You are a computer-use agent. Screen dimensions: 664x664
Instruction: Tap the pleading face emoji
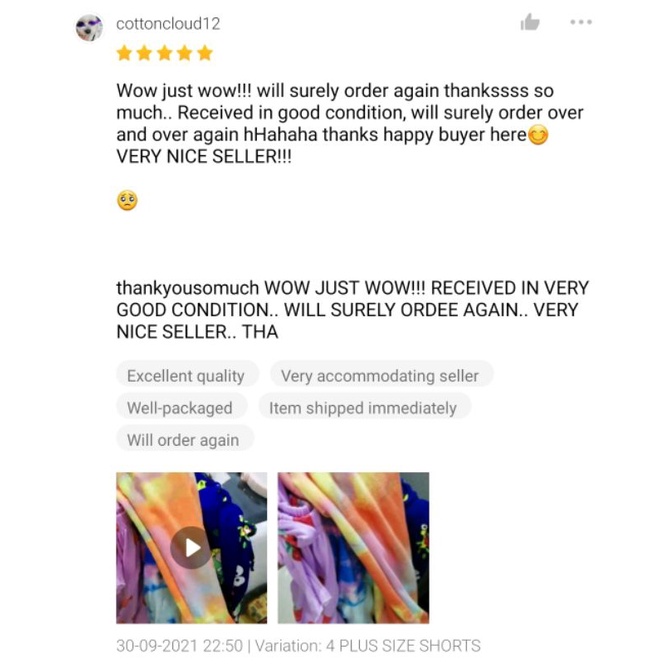pyautogui.click(x=127, y=200)
